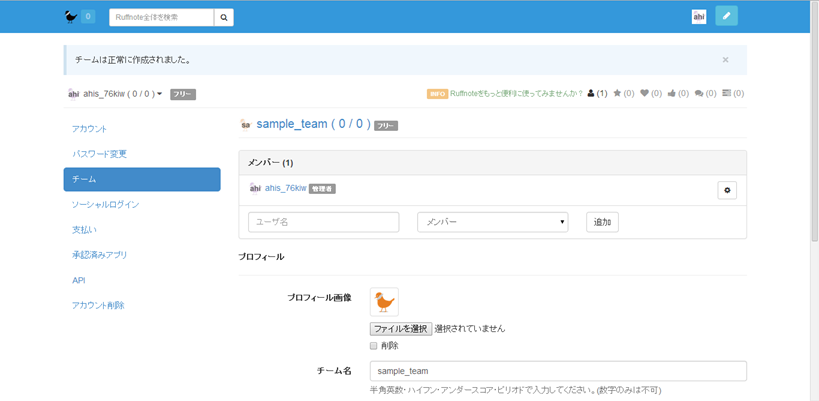Click the 追加 button to add member
The width and height of the screenshot is (819, 401).
coord(602,222)
